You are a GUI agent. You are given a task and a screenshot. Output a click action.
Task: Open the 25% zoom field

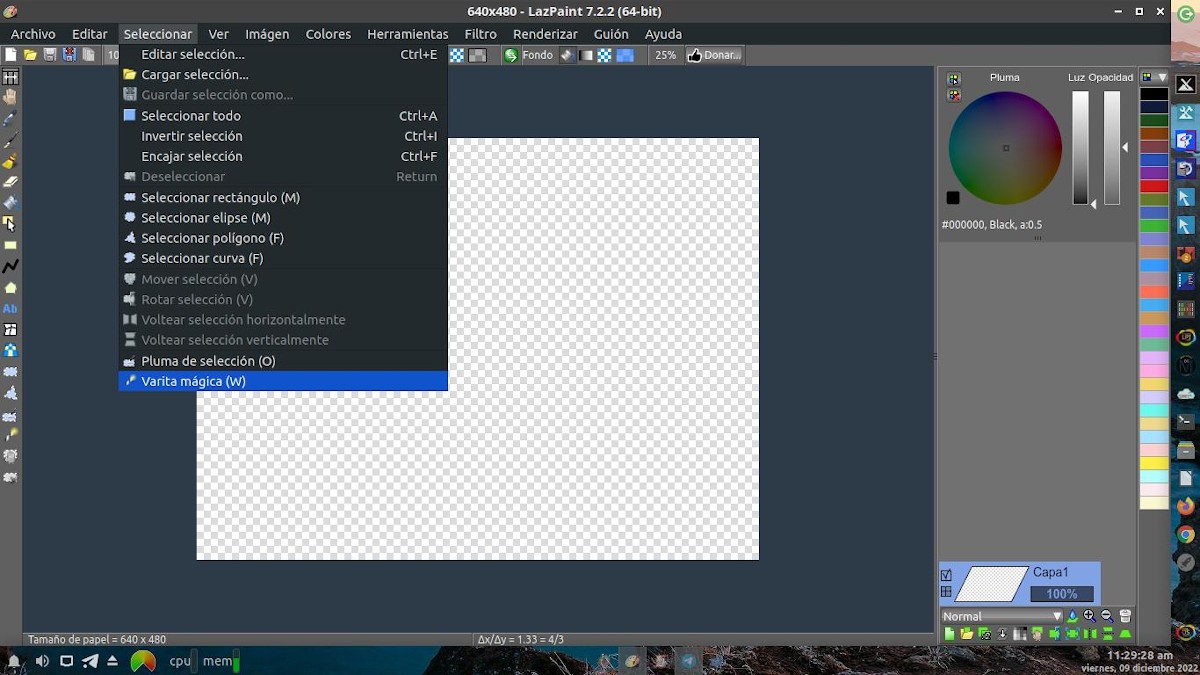666,55
